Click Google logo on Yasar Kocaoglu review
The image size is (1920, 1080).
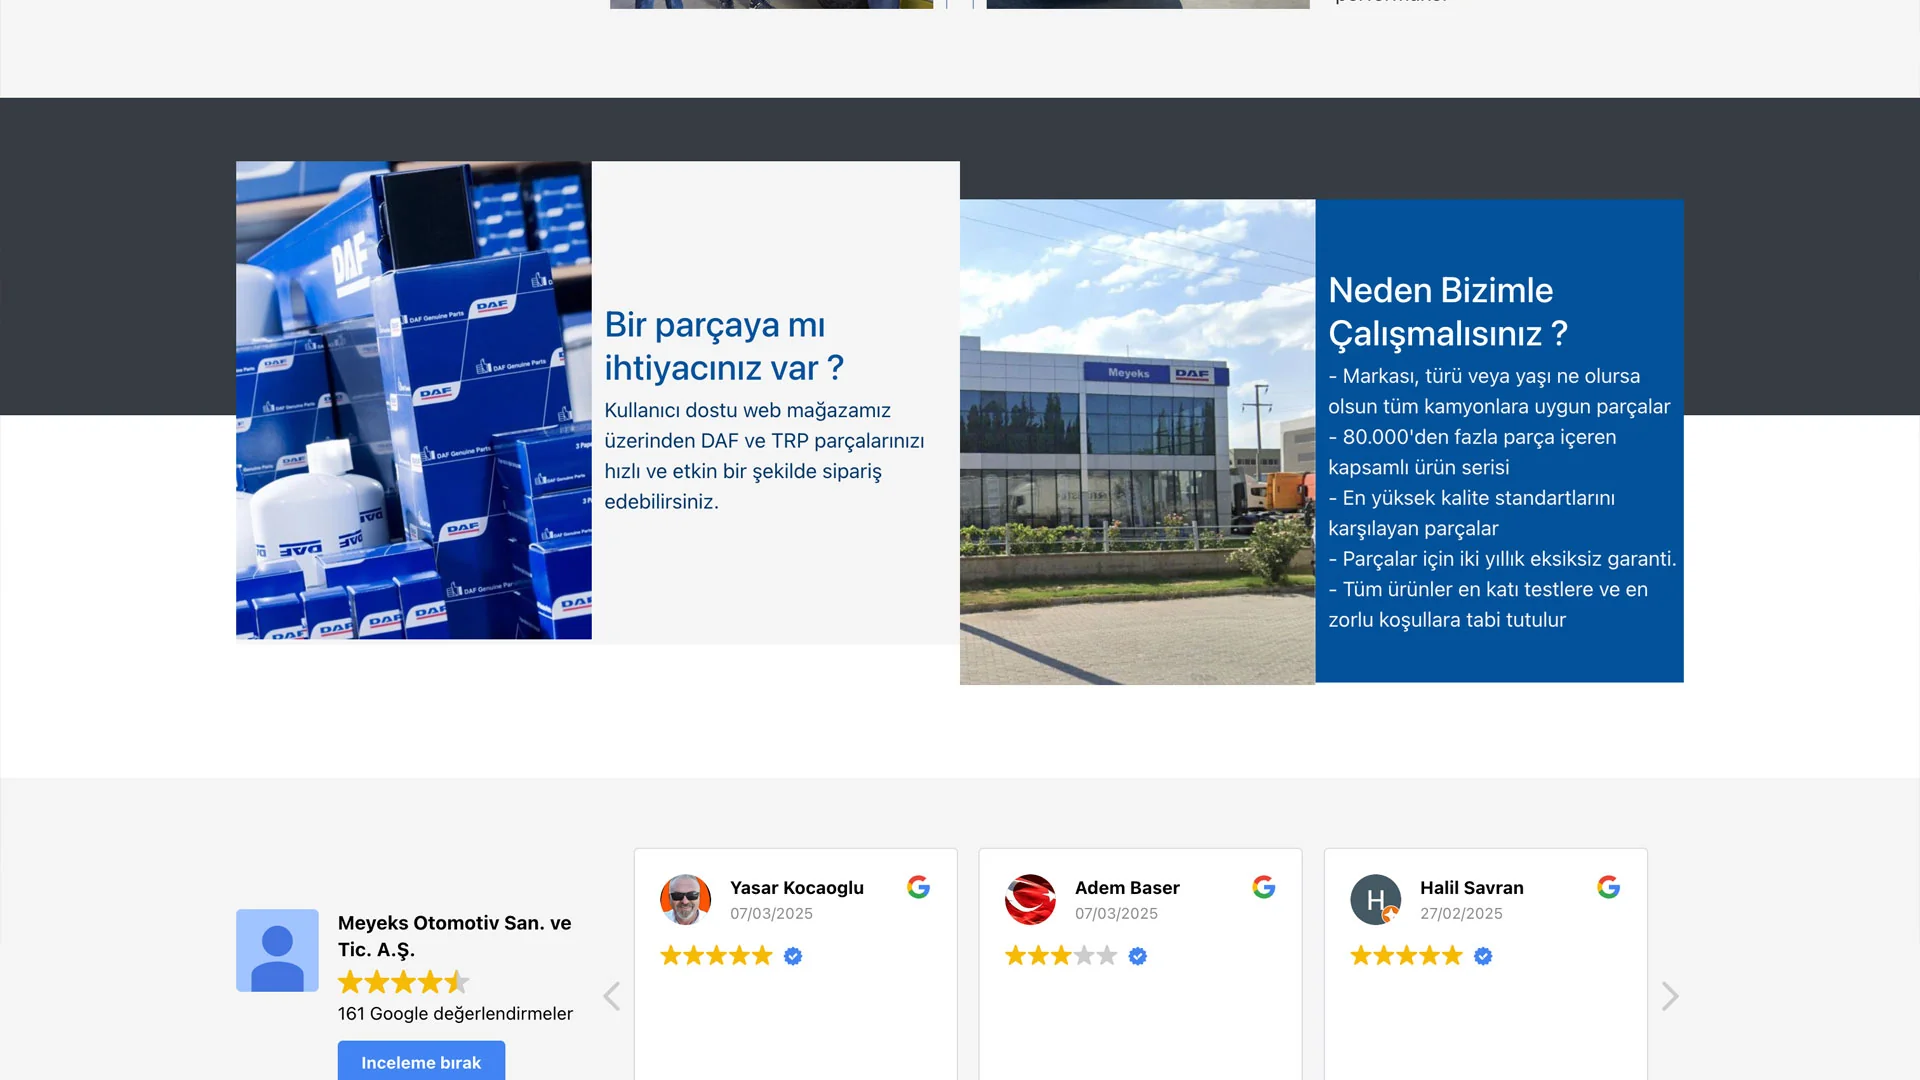(x=918, y=887)
